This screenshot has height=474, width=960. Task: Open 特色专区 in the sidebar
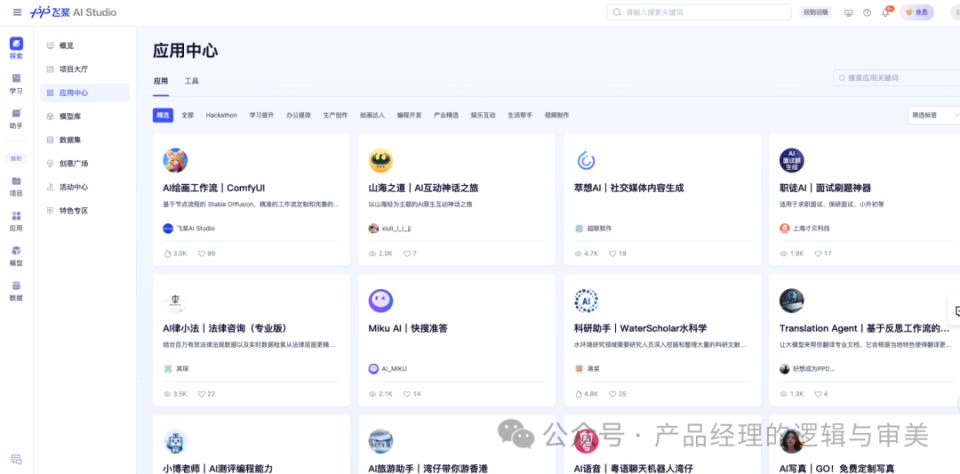tap(84, 211)
